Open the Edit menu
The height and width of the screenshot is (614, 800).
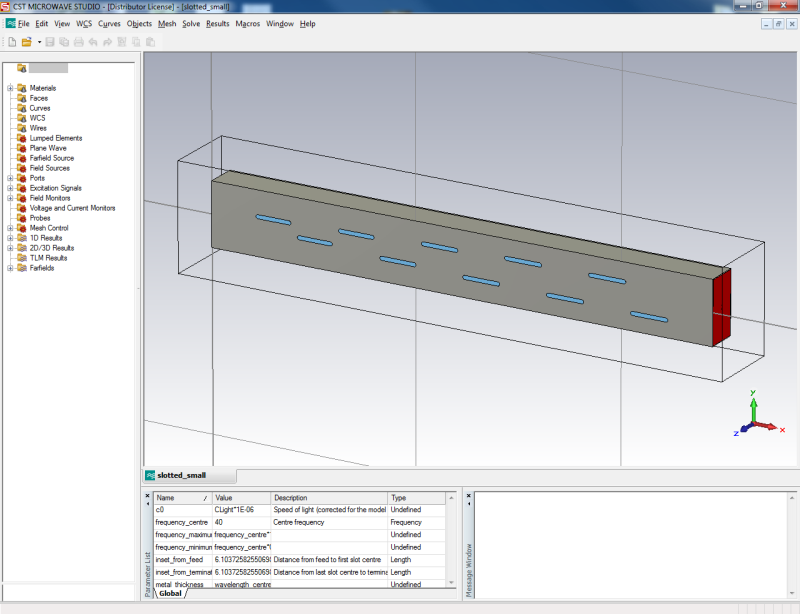pos(41,23)
